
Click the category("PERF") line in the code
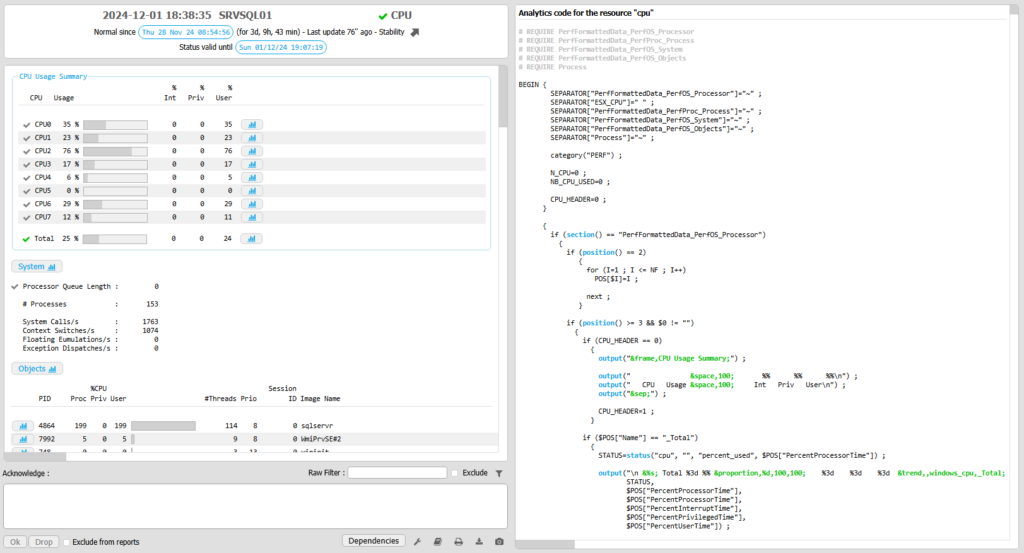(586, 155)
